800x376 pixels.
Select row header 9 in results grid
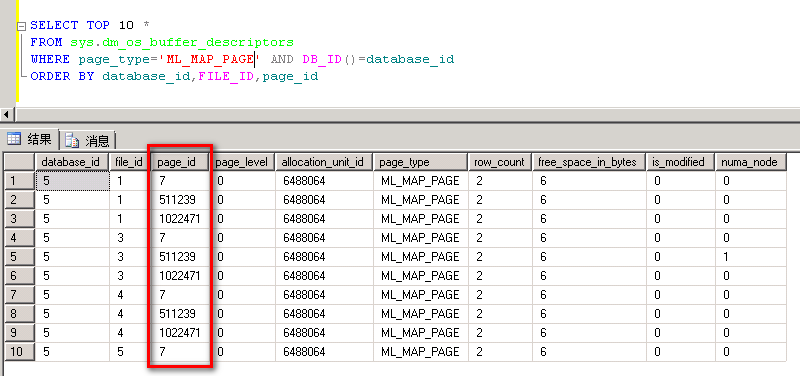pyautogui.click(x=19, y=333)
